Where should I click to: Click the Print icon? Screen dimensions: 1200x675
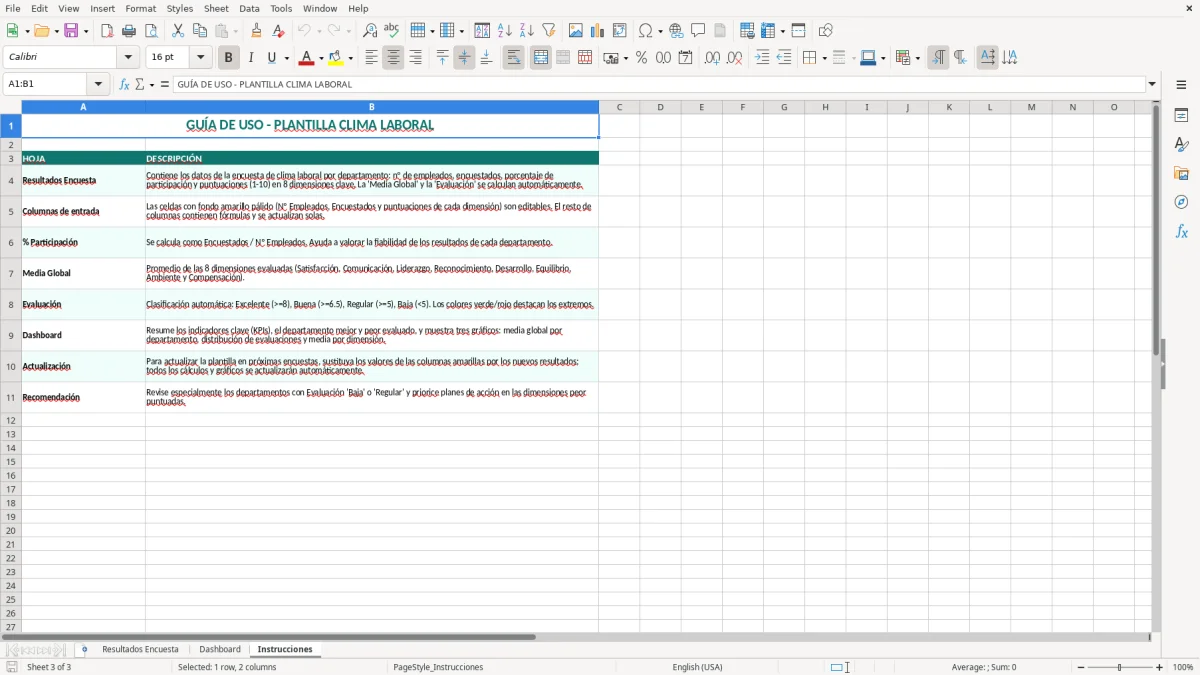pyautogui.click(x=129, y=31)
